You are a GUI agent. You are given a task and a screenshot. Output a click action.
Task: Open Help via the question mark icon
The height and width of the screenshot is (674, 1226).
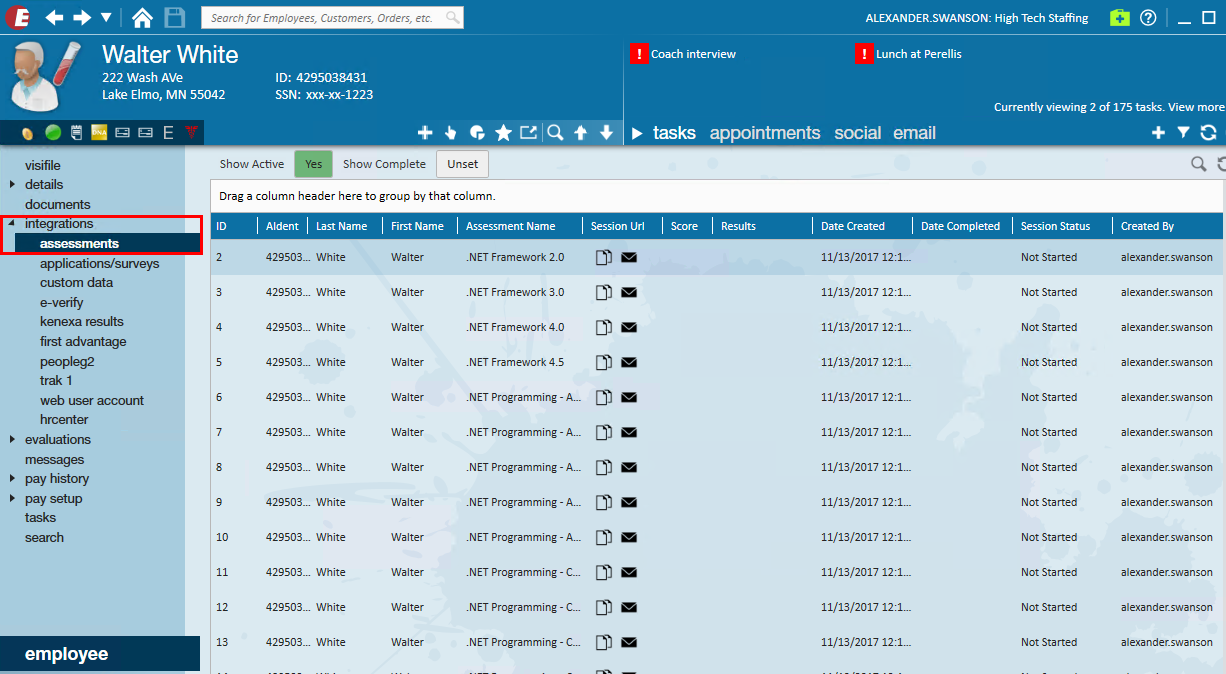[x=1148, y=18]
